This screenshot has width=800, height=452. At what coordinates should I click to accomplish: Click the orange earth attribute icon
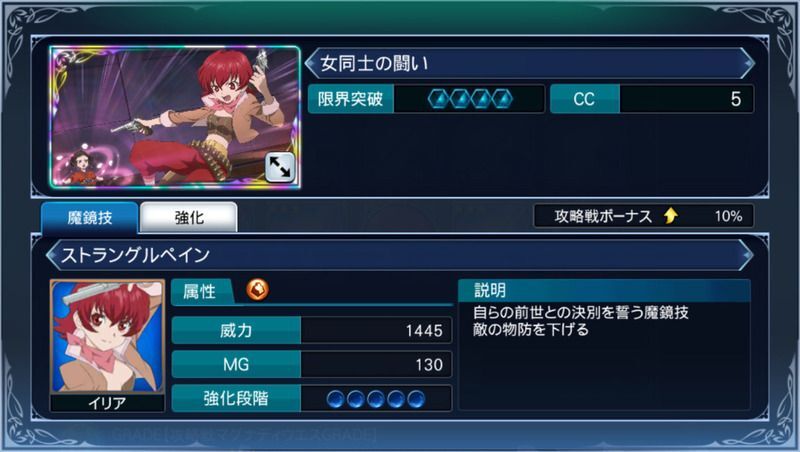[x=258, y=290]
